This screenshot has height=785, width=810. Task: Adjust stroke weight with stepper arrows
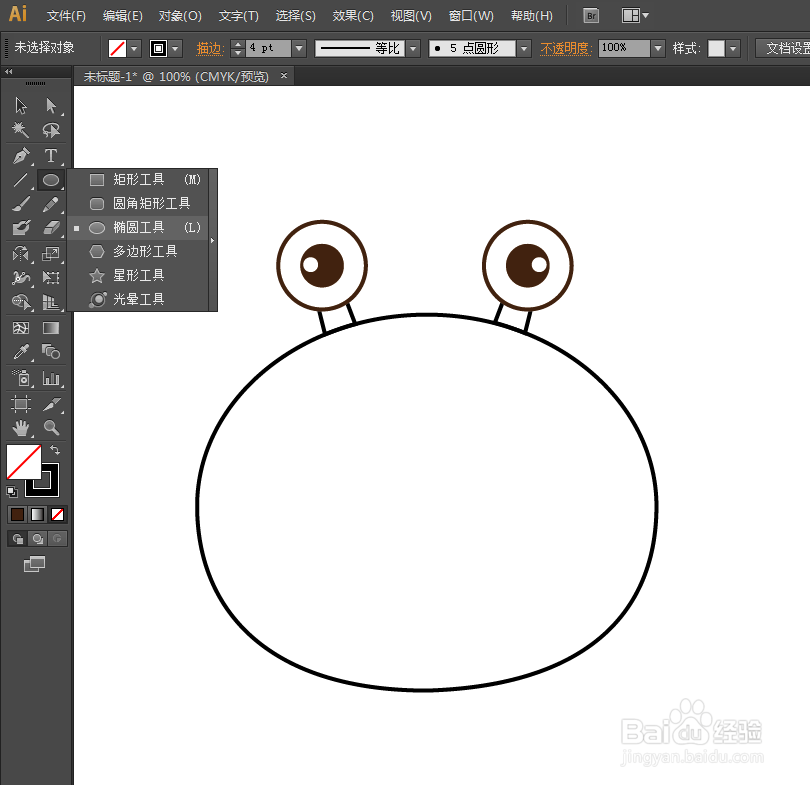pos(238,49)
